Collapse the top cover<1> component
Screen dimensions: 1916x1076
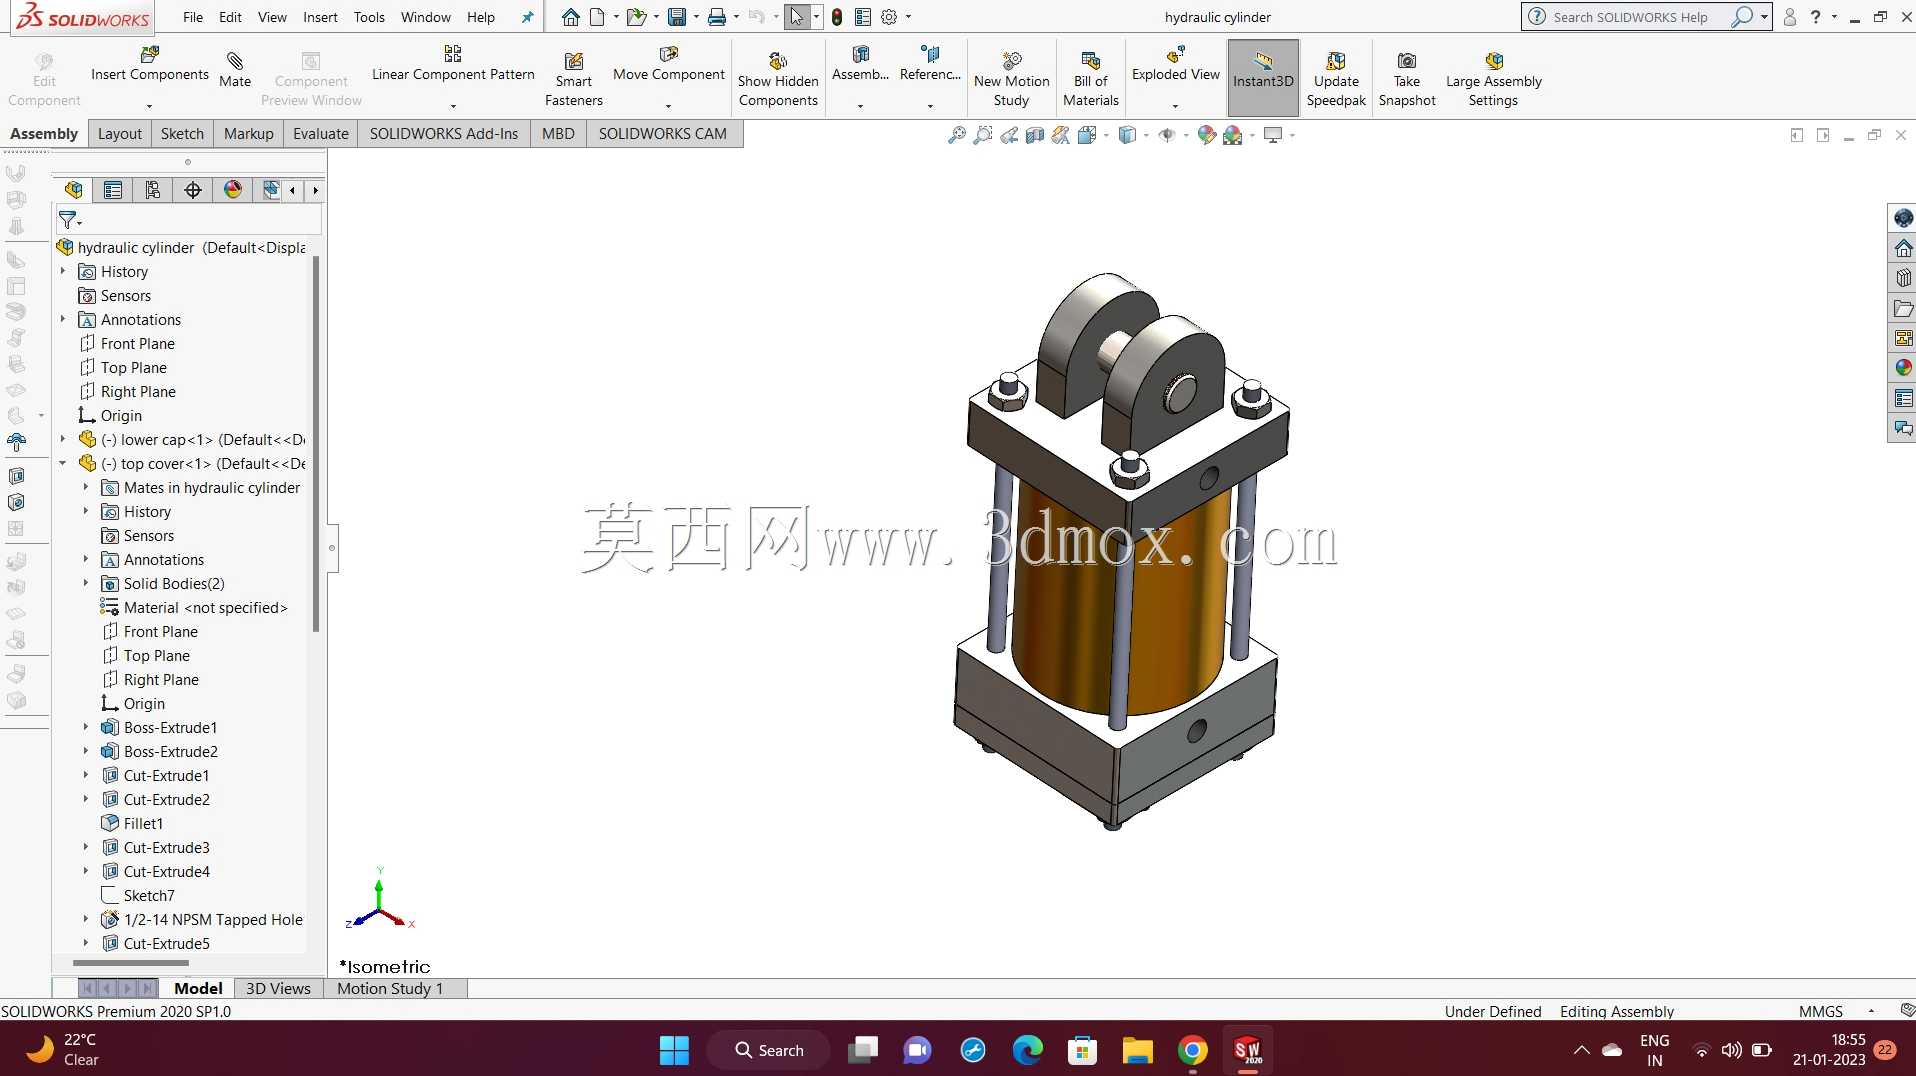click(x=63, y=463)
